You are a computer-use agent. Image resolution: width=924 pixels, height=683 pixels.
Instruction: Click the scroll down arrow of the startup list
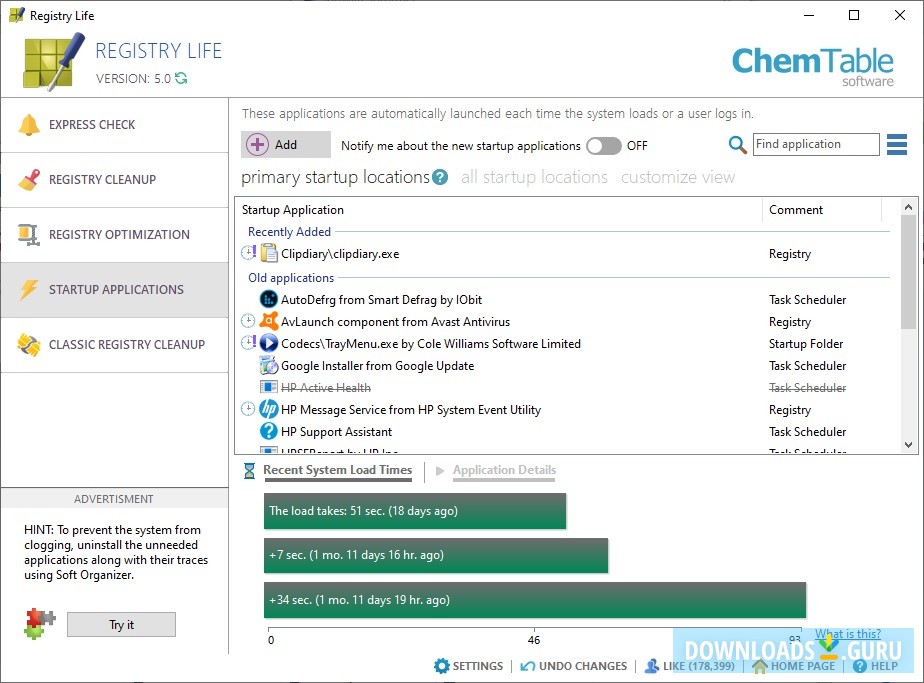click(908, 445)
